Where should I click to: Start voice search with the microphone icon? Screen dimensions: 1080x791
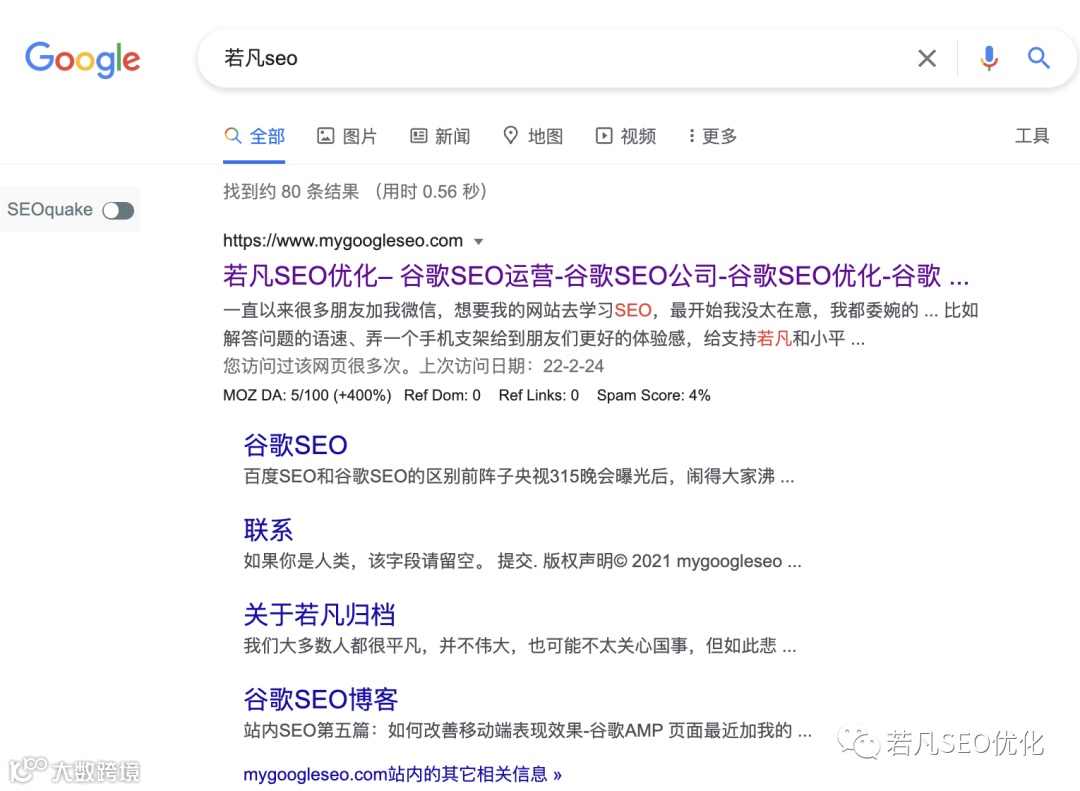point(989,59)
